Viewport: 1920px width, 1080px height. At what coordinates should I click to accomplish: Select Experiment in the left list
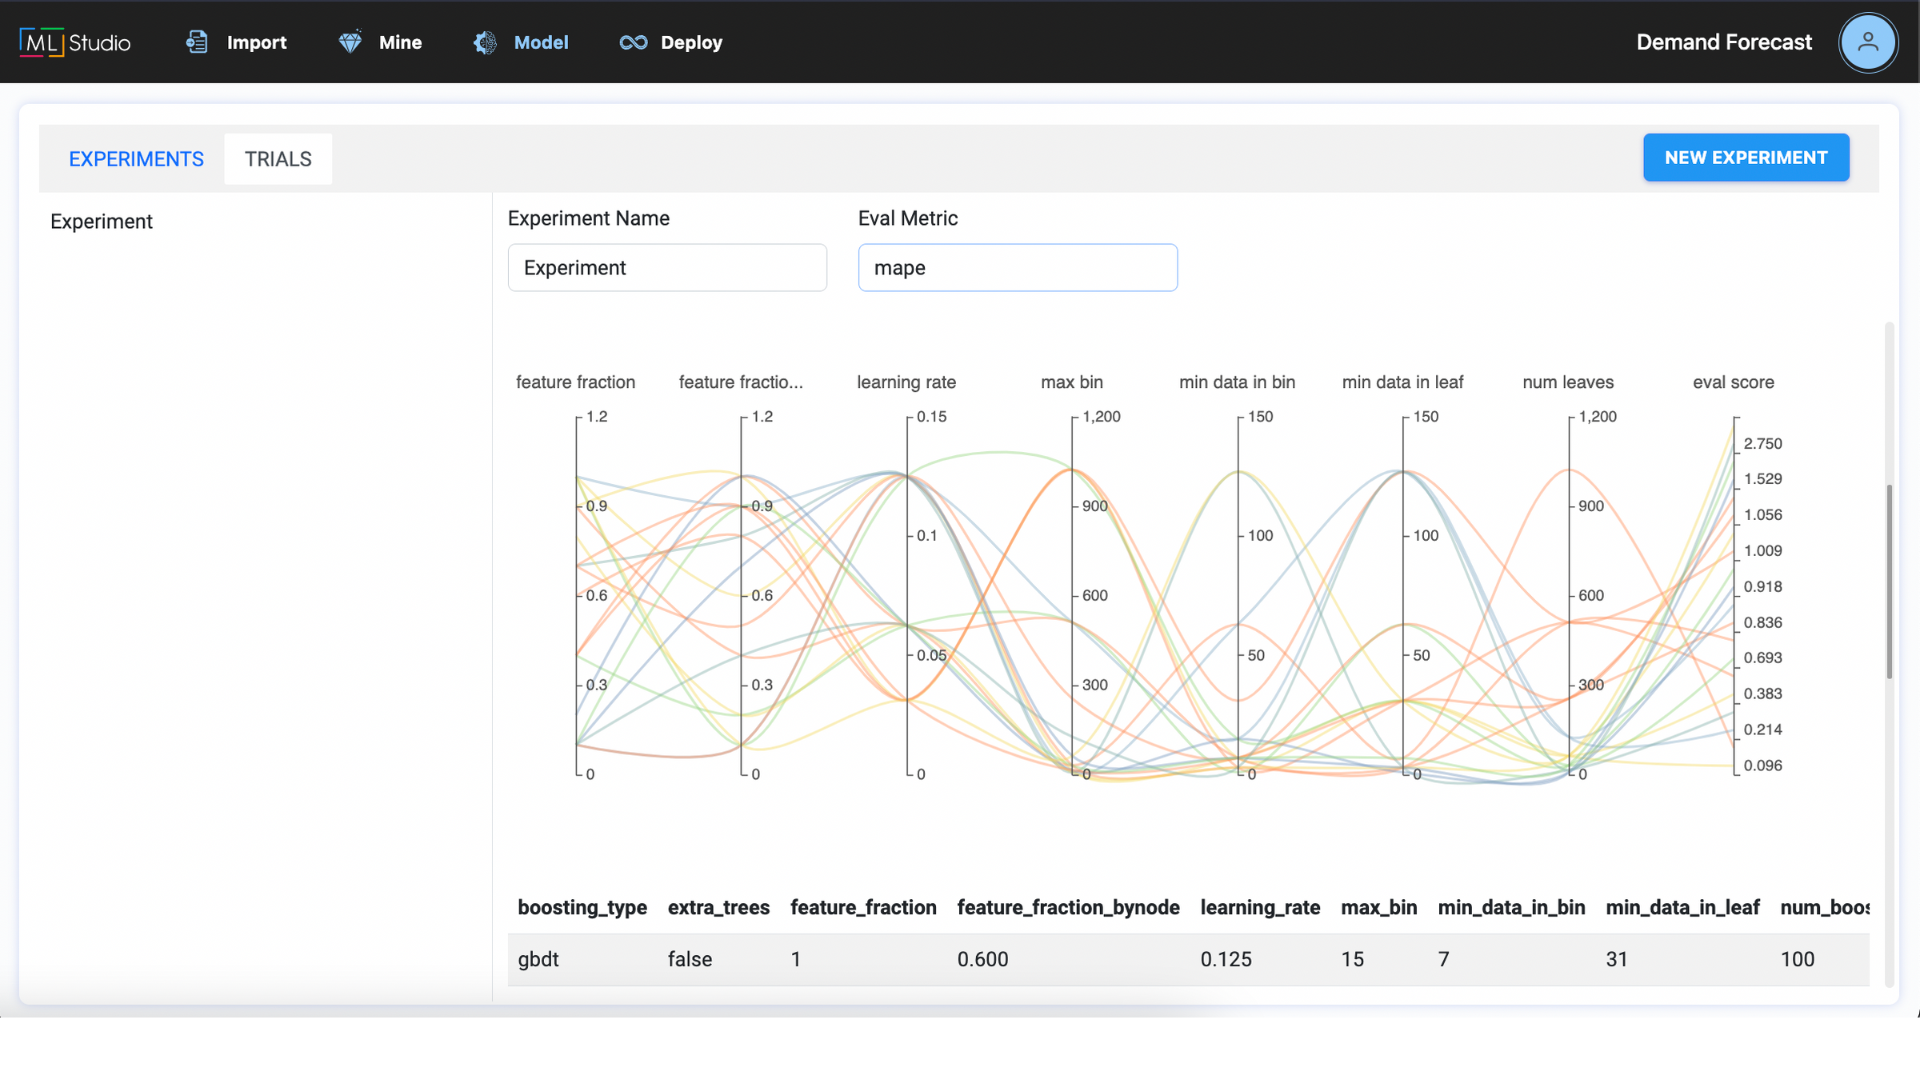[x=101, y=221]
